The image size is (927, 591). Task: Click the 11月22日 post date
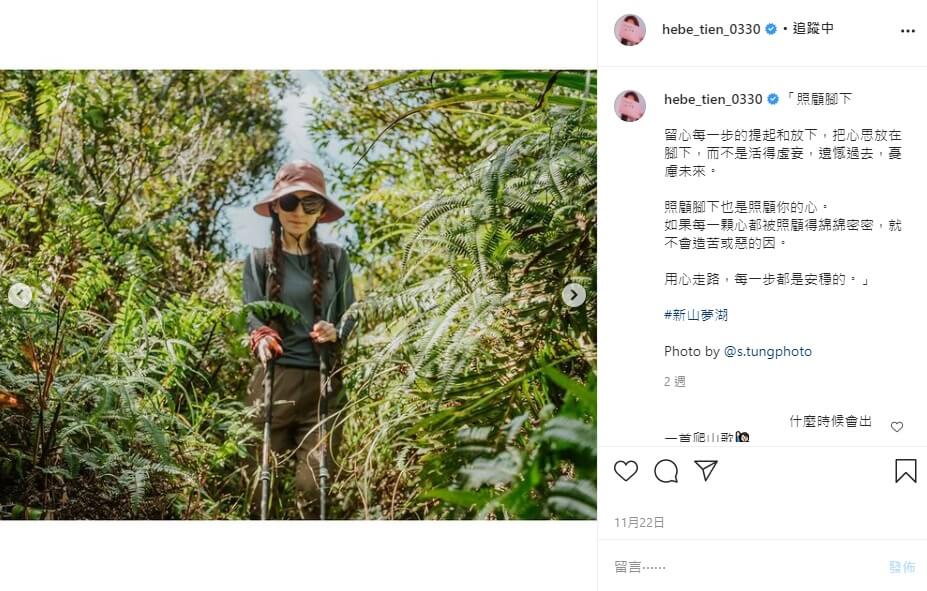639,522
